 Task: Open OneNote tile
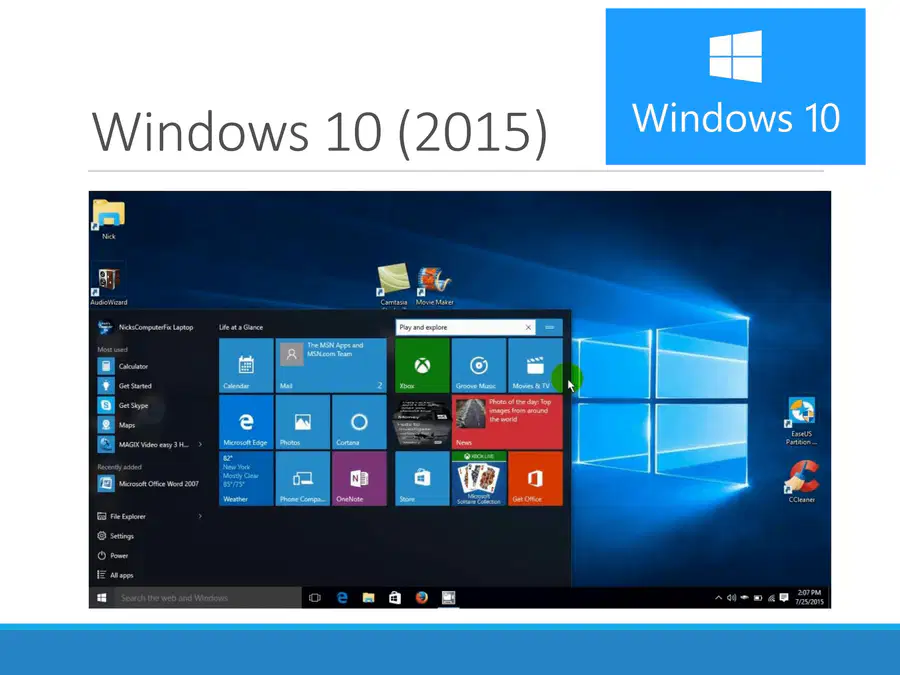(359, 478)
